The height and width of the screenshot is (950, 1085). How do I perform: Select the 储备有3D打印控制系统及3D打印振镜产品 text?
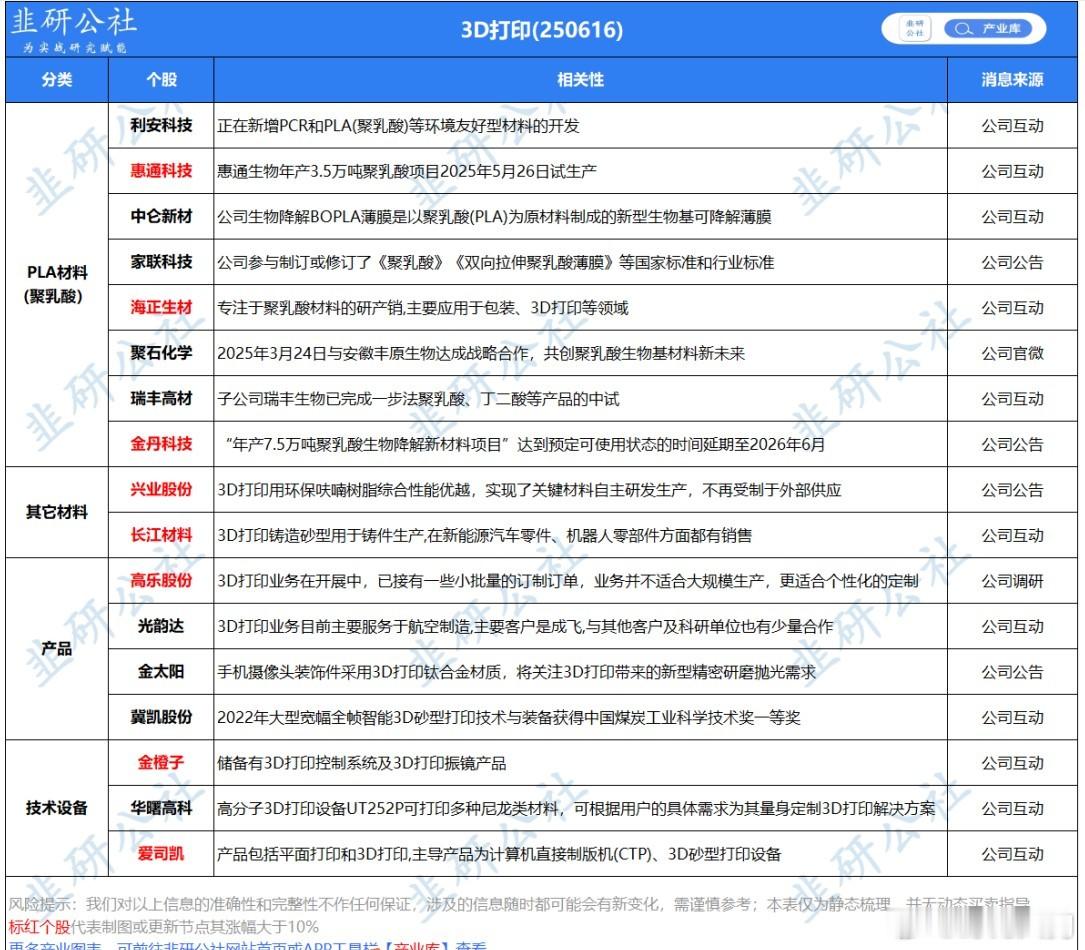pyautogui.click(x=361, y=763)
